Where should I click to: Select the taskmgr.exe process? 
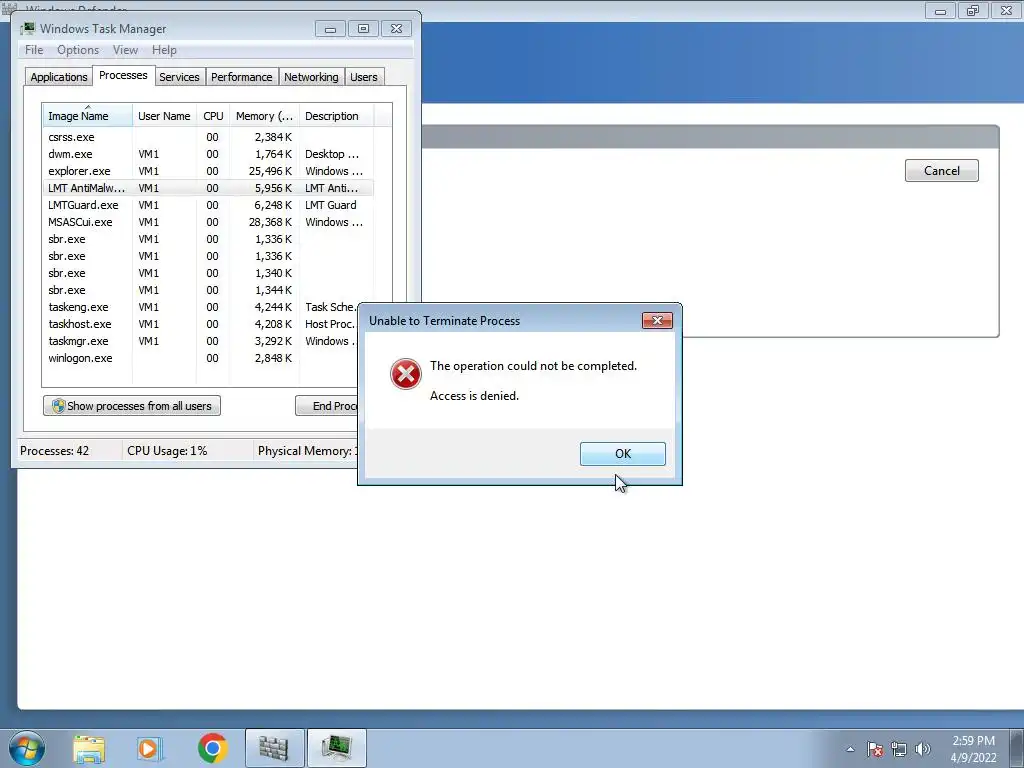pos(200,341)
